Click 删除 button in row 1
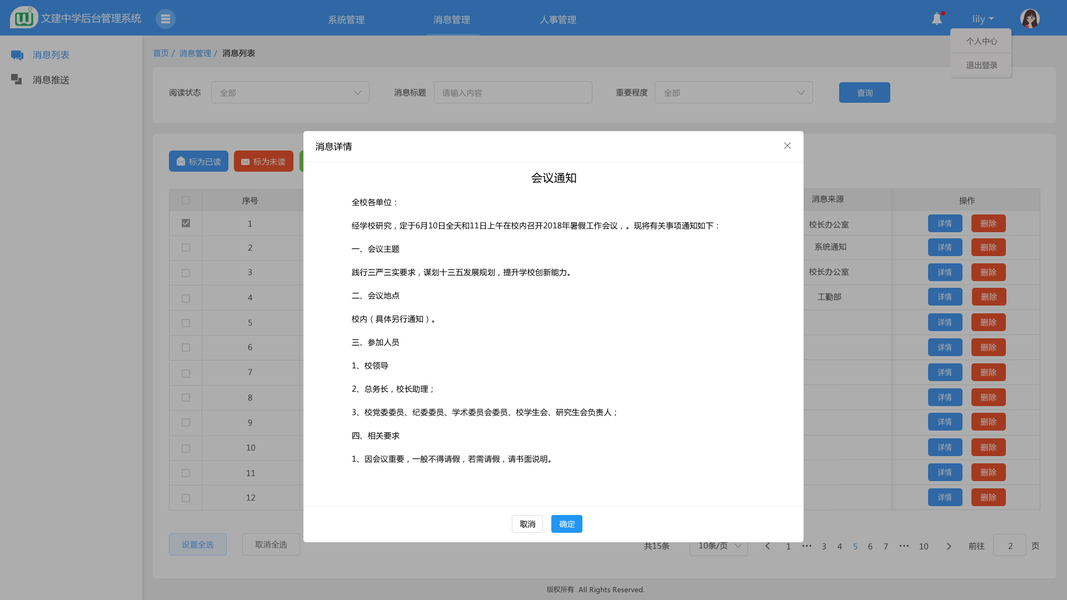This screenshot has width=1067, height=600. click(988, 223)
